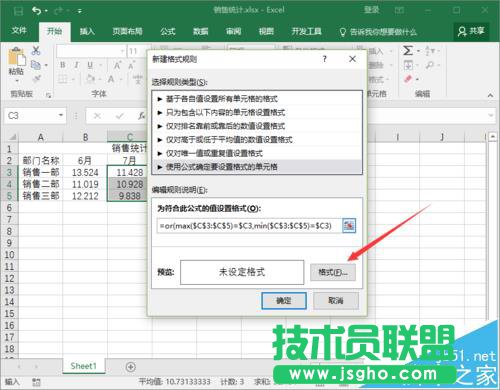Toggle Bold formatting button

pyautogui.click(x=63, y=65)
